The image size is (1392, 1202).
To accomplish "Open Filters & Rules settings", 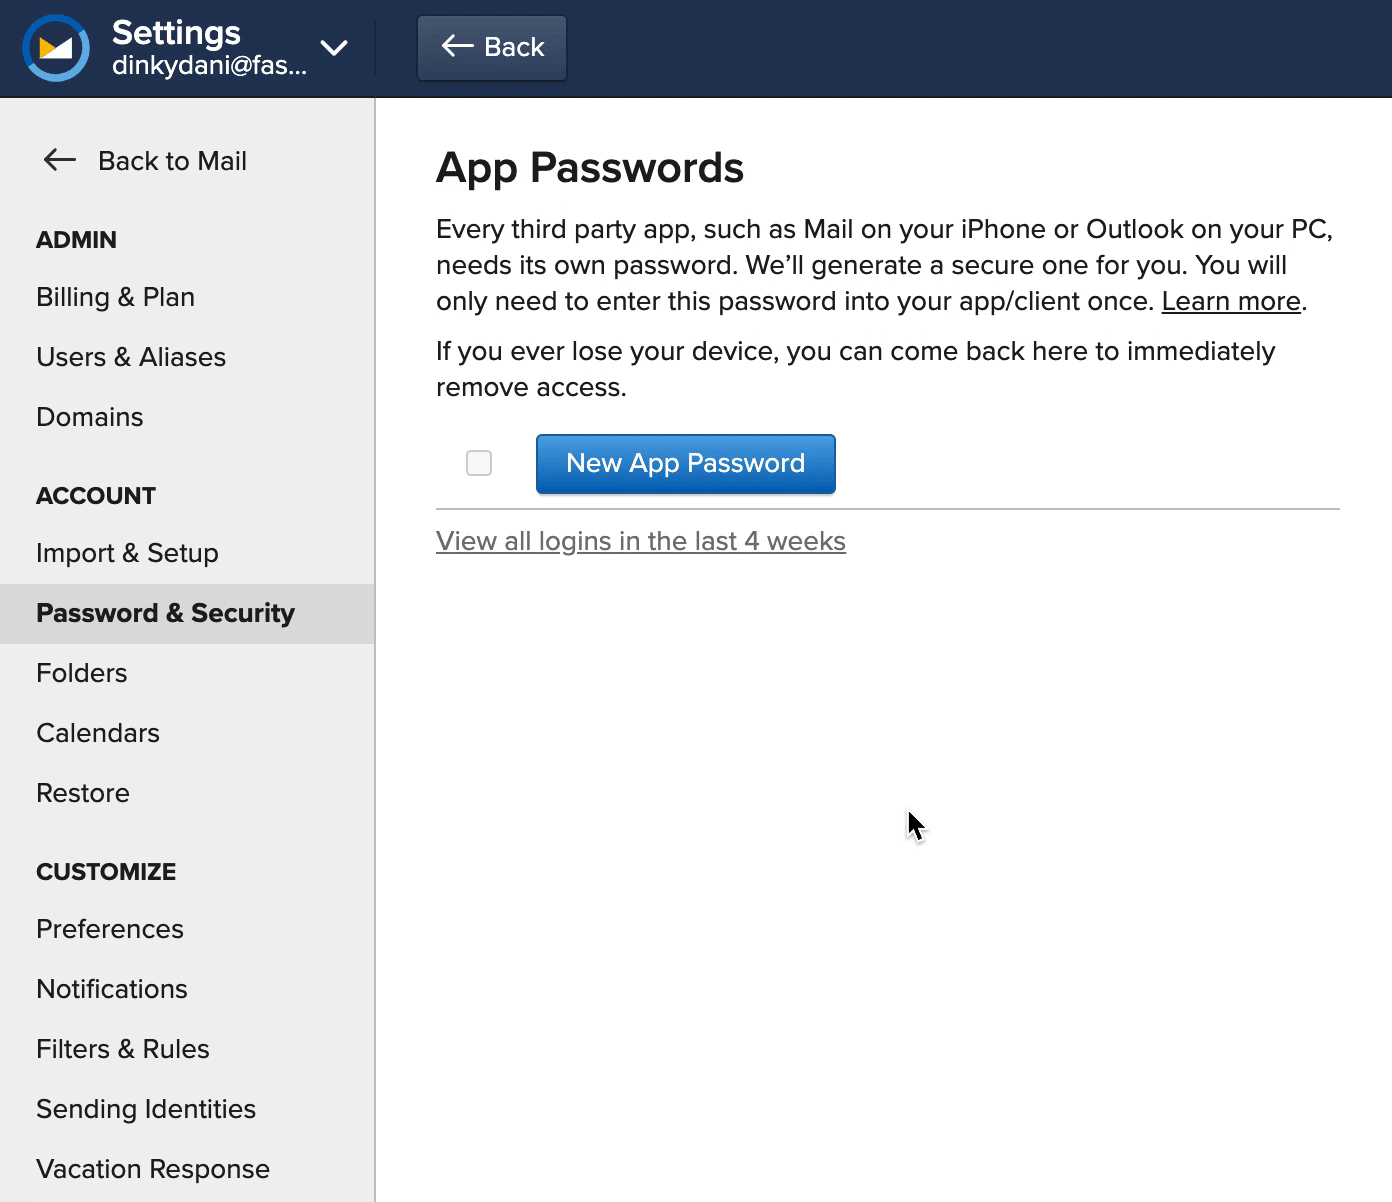I will 123,1049.
